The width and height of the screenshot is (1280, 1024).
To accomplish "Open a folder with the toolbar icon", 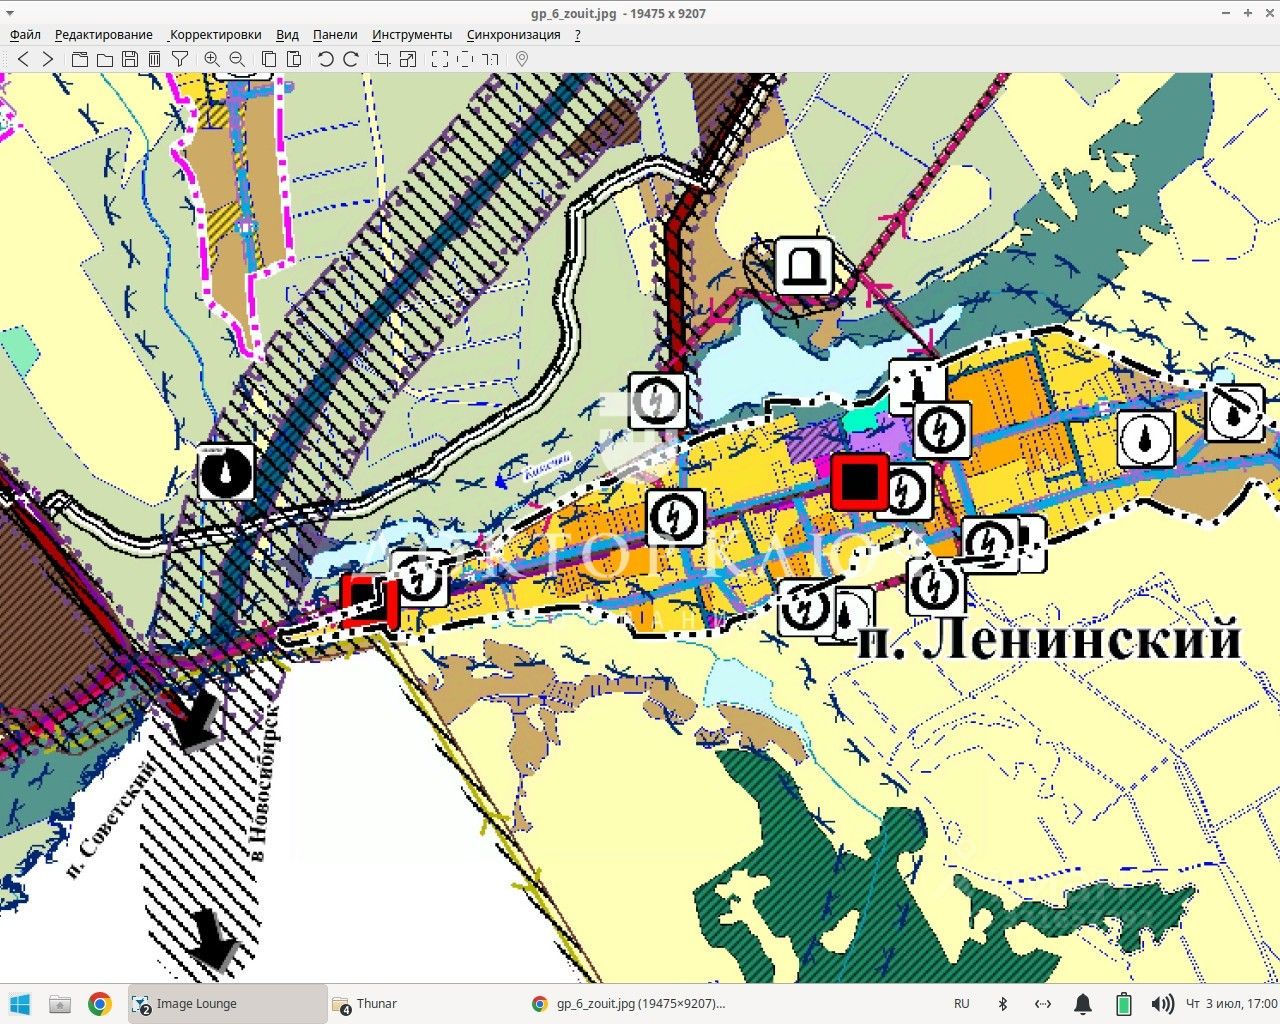I will coord(104,59).
